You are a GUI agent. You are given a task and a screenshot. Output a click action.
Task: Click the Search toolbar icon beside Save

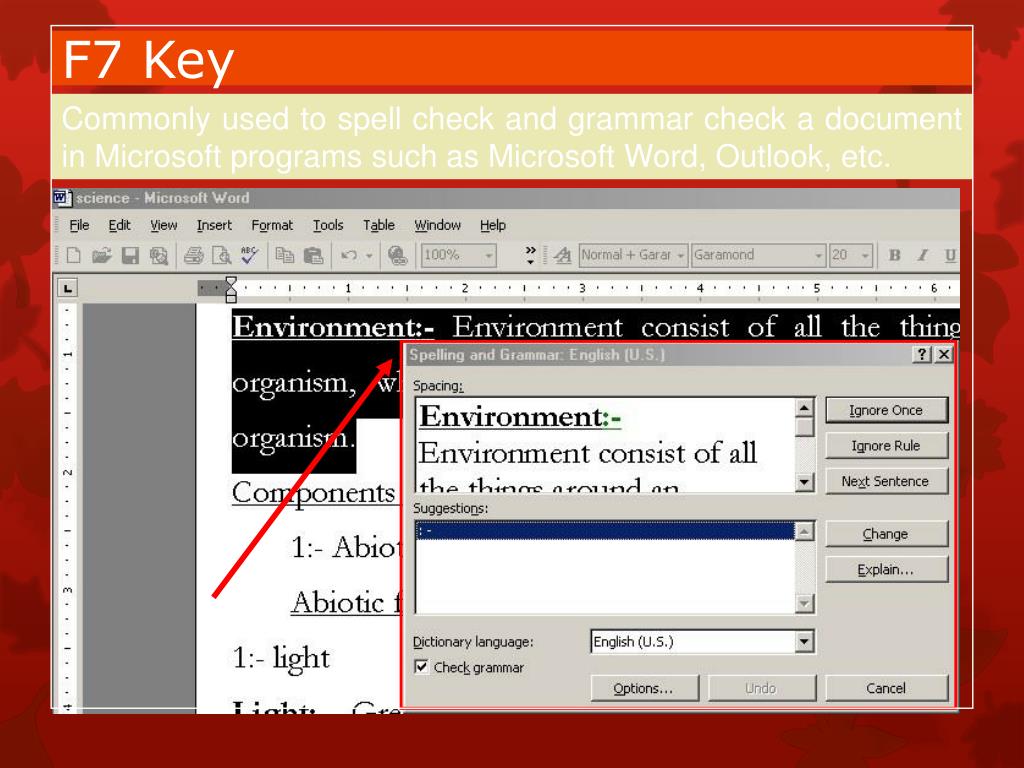pyautogui.click(x=159, y=255)
